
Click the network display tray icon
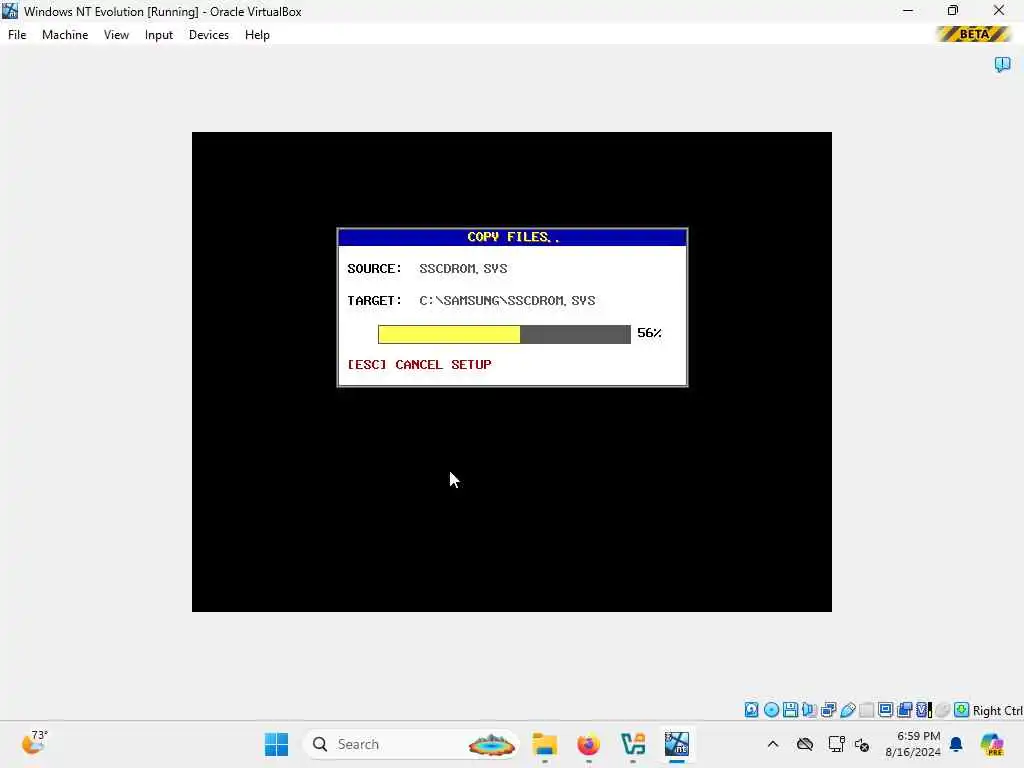coord(836,744)
